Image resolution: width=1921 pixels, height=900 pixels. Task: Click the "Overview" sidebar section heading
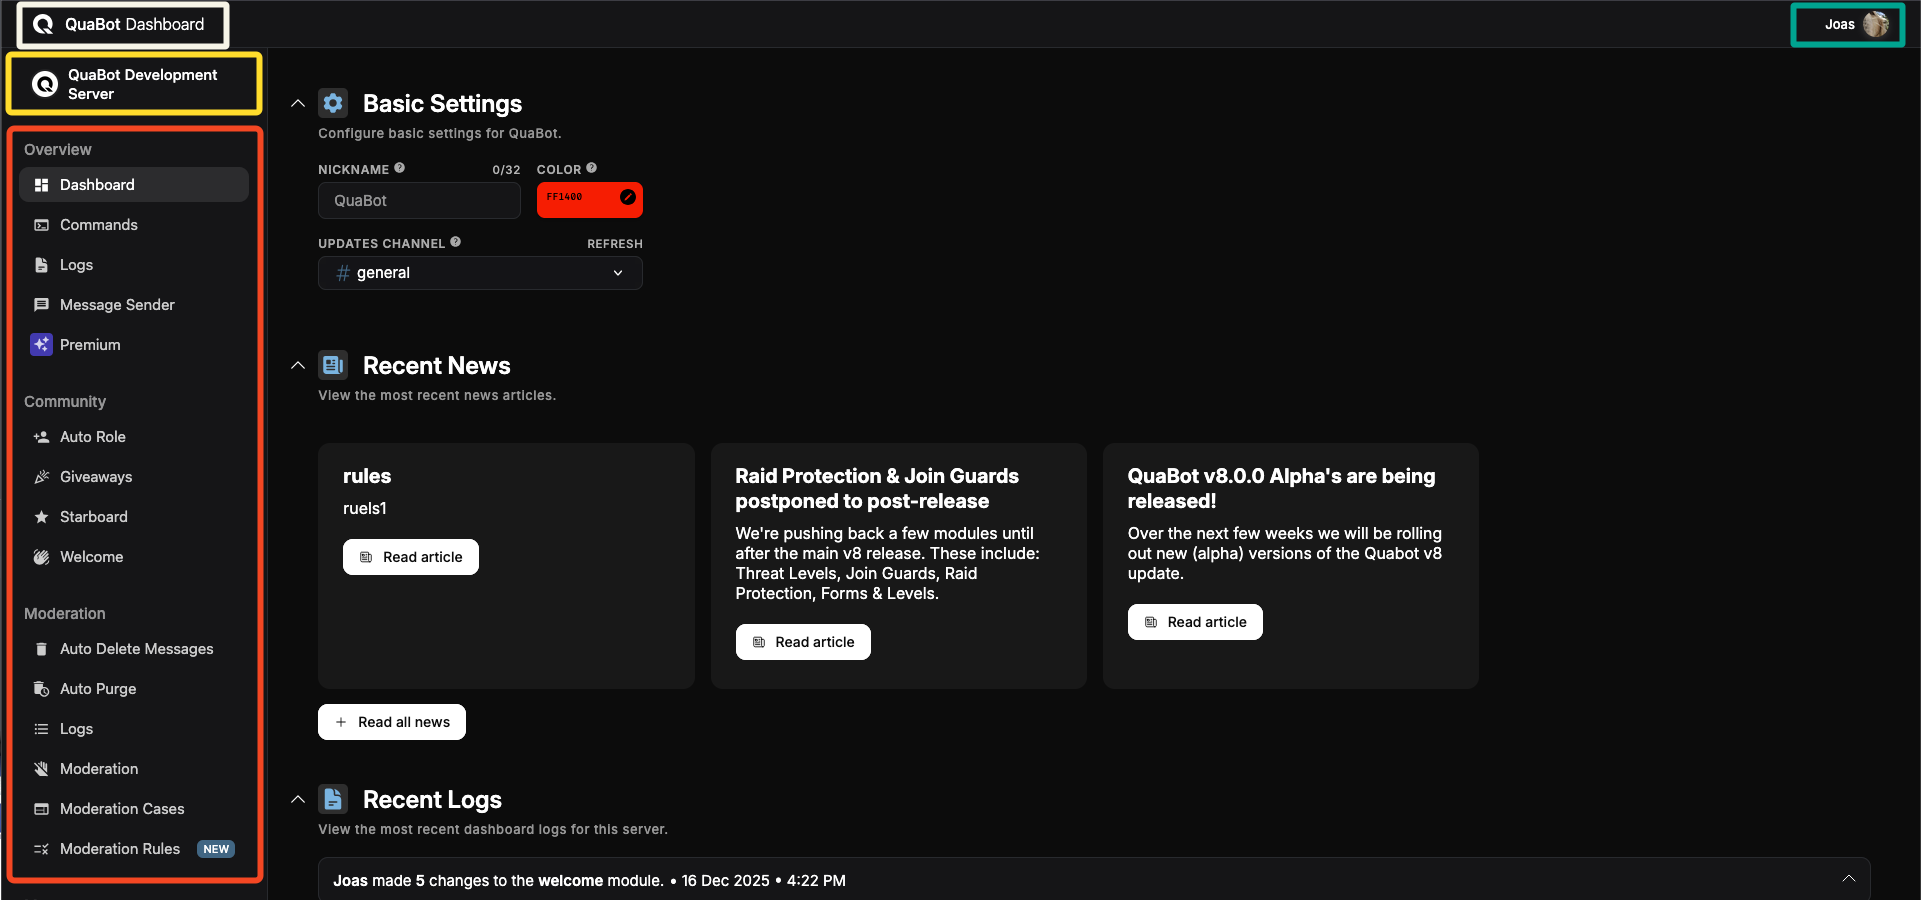click(58, 150)
